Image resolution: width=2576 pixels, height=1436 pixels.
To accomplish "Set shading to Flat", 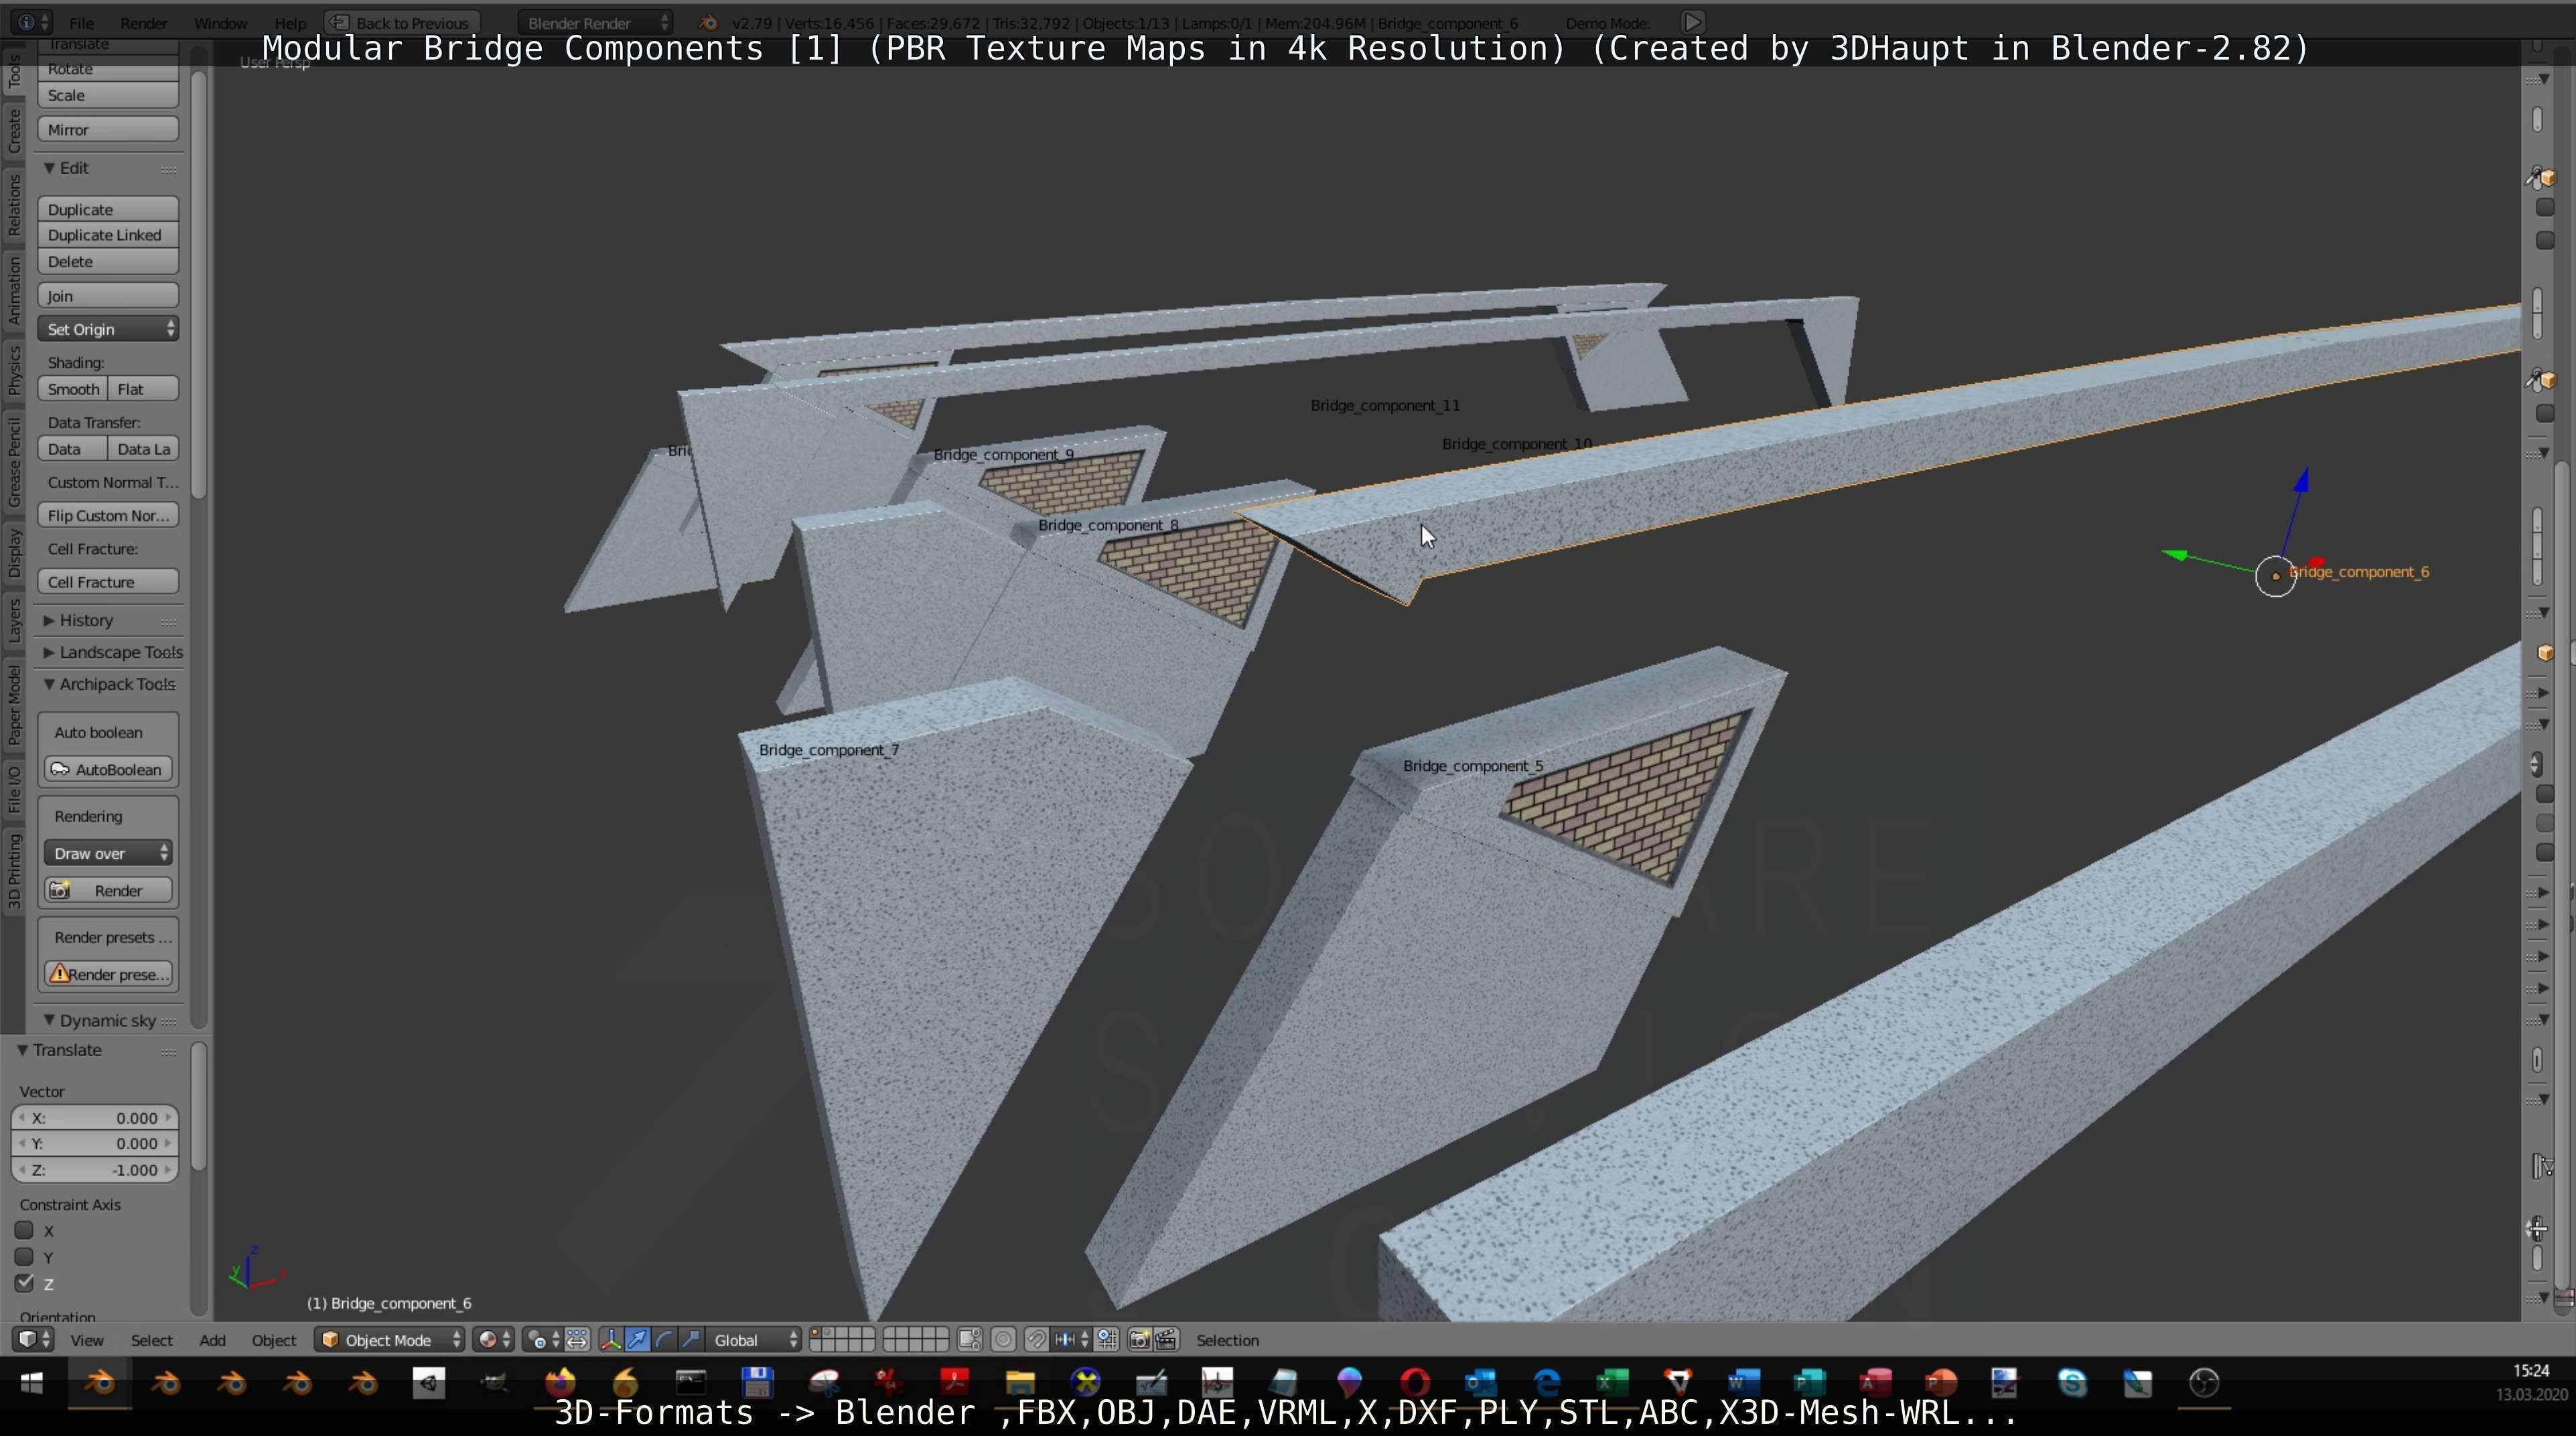I will [143, 389].
